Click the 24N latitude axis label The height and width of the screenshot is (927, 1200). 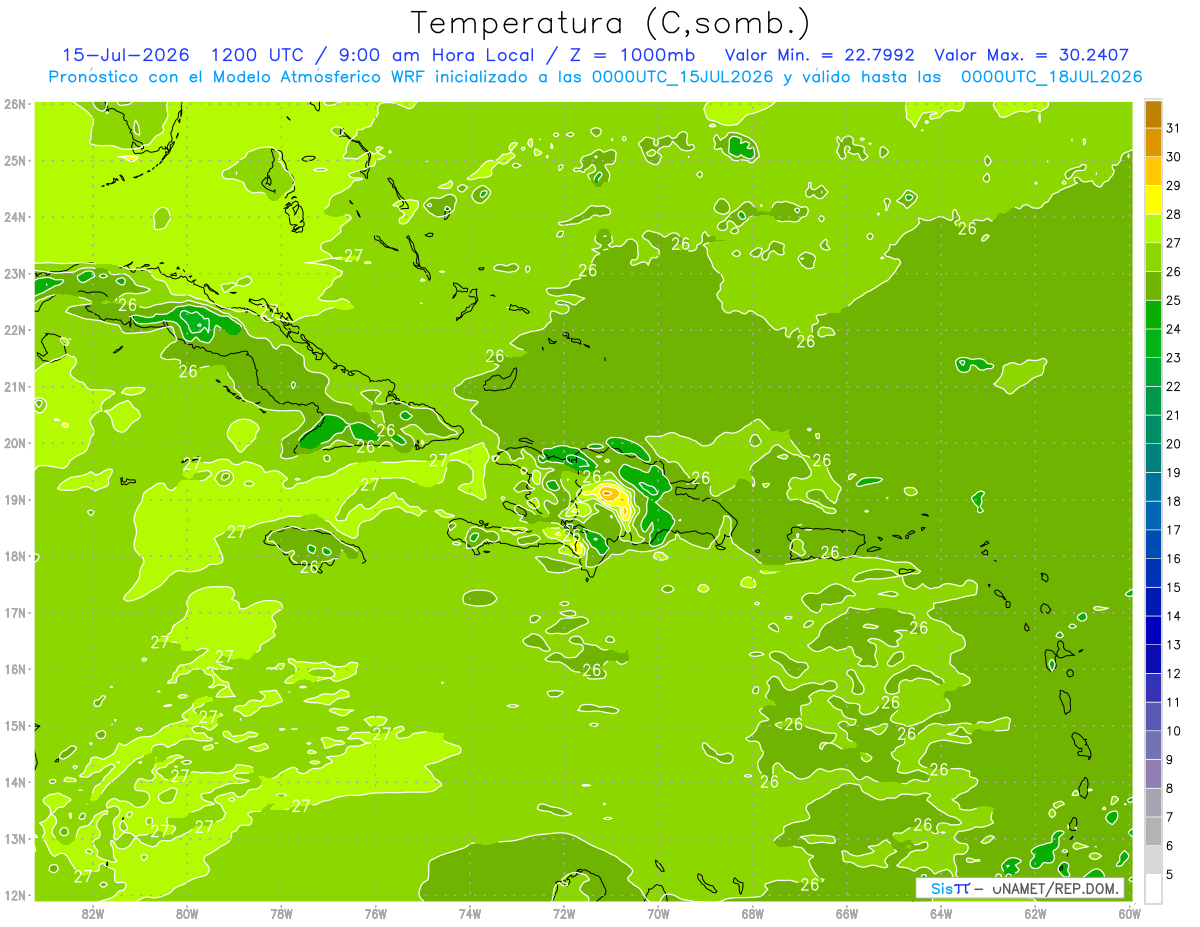click(x=14, y=217)
